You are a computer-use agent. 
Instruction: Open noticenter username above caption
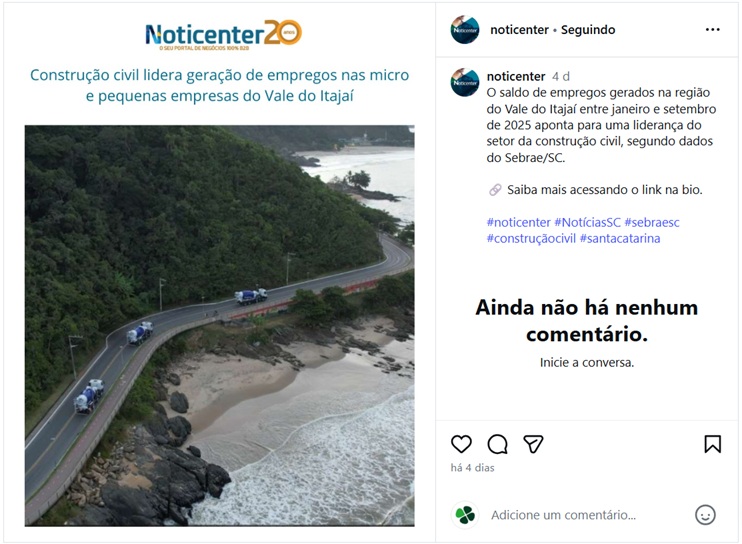pyautogui.click(x=516, y=76)
